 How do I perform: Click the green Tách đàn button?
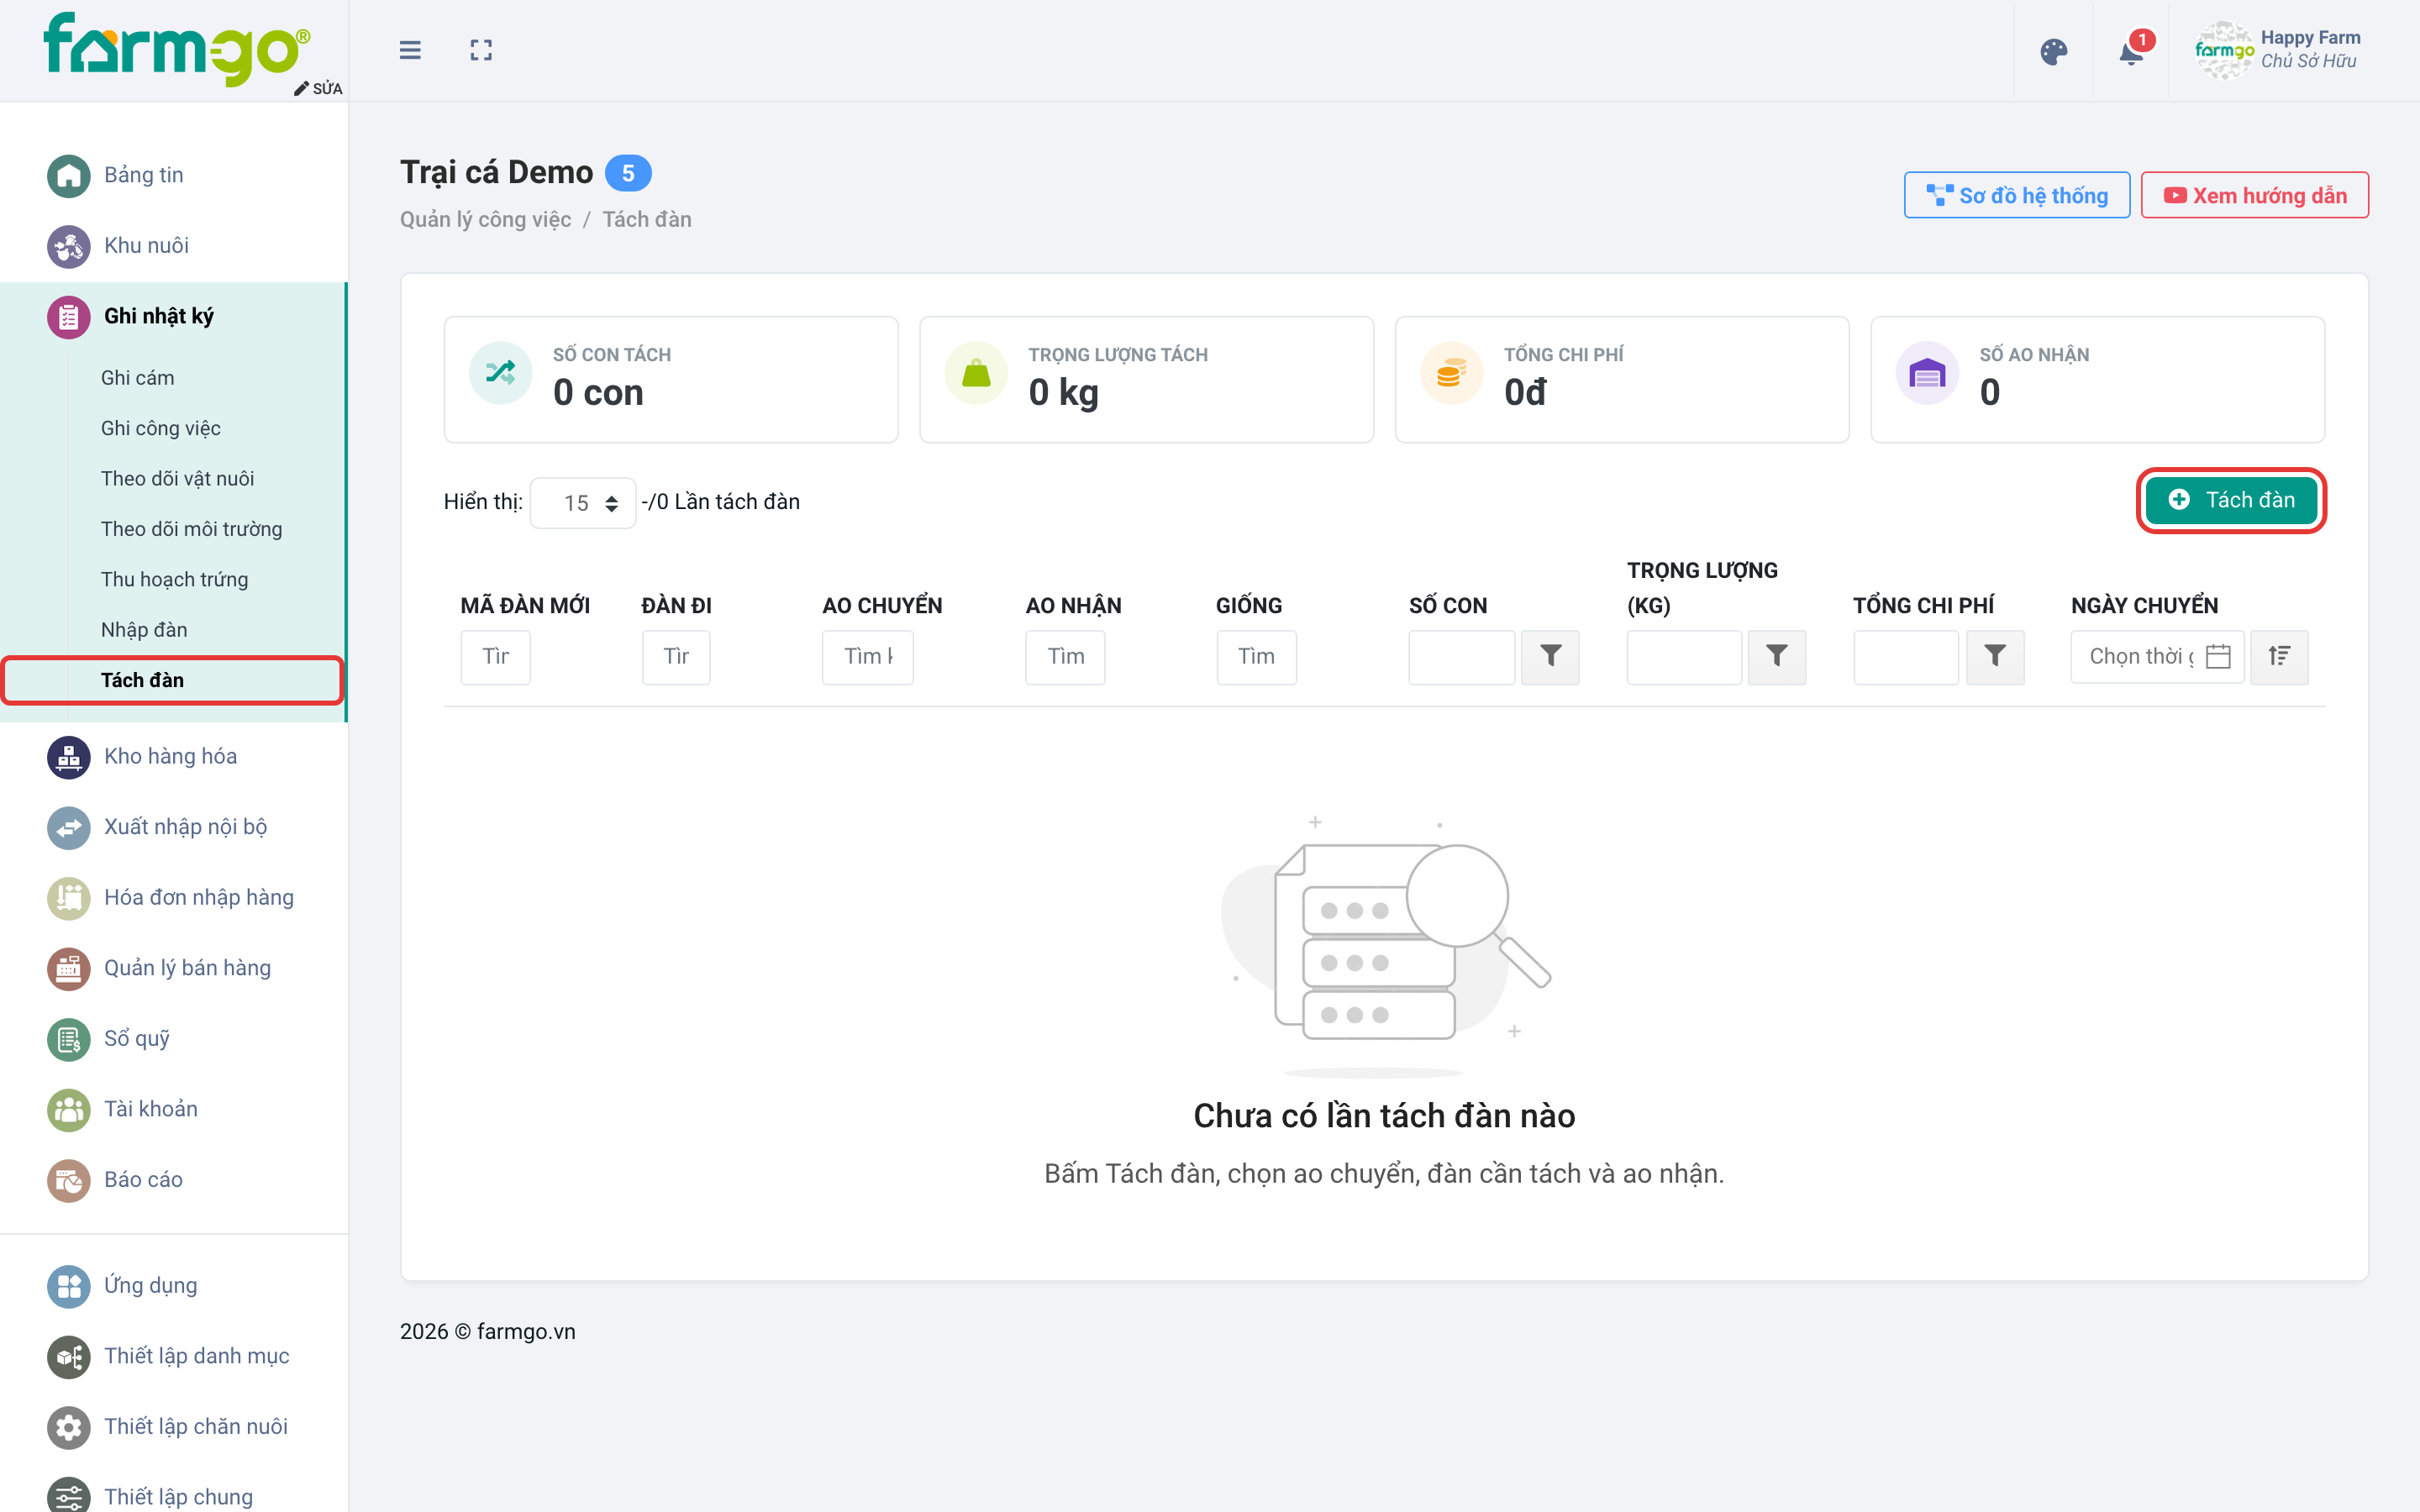click(2231, 500)
